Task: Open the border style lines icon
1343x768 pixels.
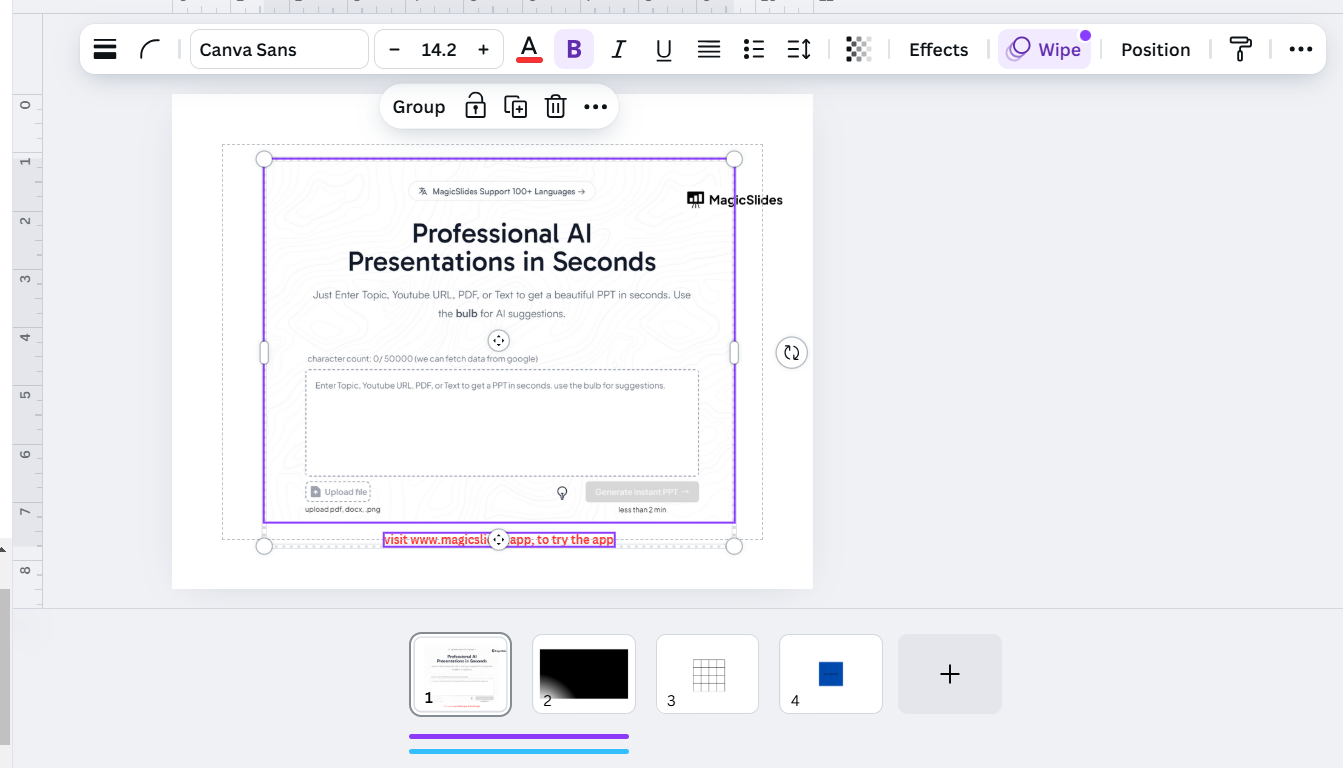Action: point(105,49)
